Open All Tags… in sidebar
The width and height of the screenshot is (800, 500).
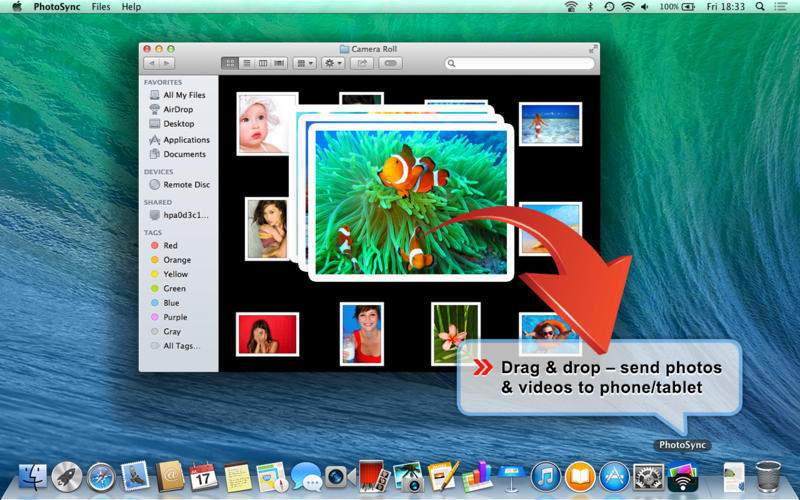pyautogui.click(x=178, y=345)
